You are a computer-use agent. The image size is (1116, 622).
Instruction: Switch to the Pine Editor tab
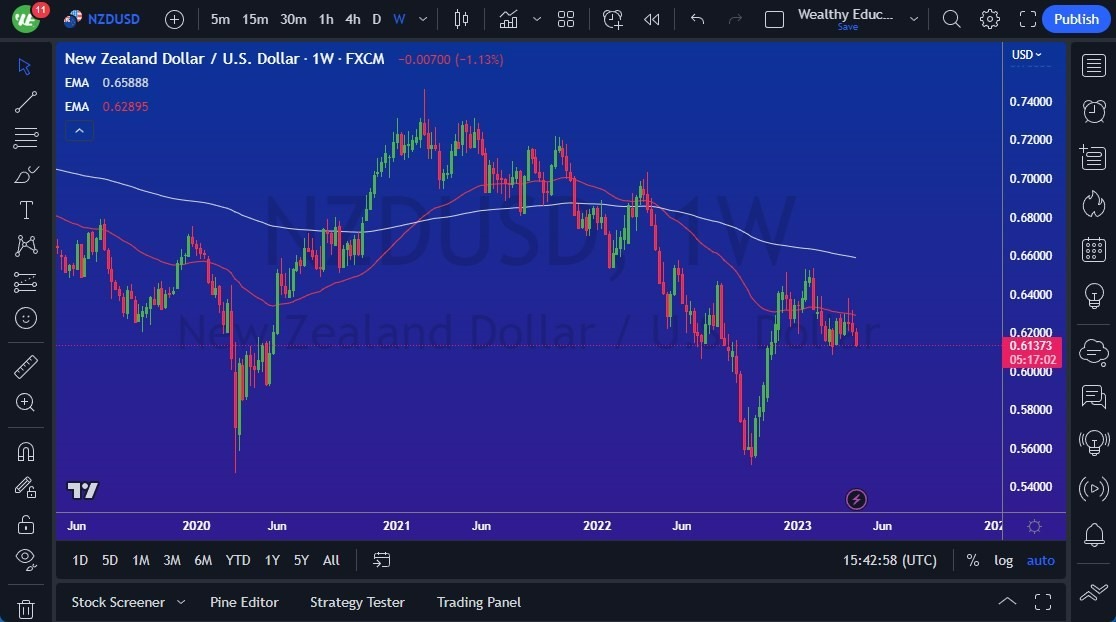pos(244,602)
